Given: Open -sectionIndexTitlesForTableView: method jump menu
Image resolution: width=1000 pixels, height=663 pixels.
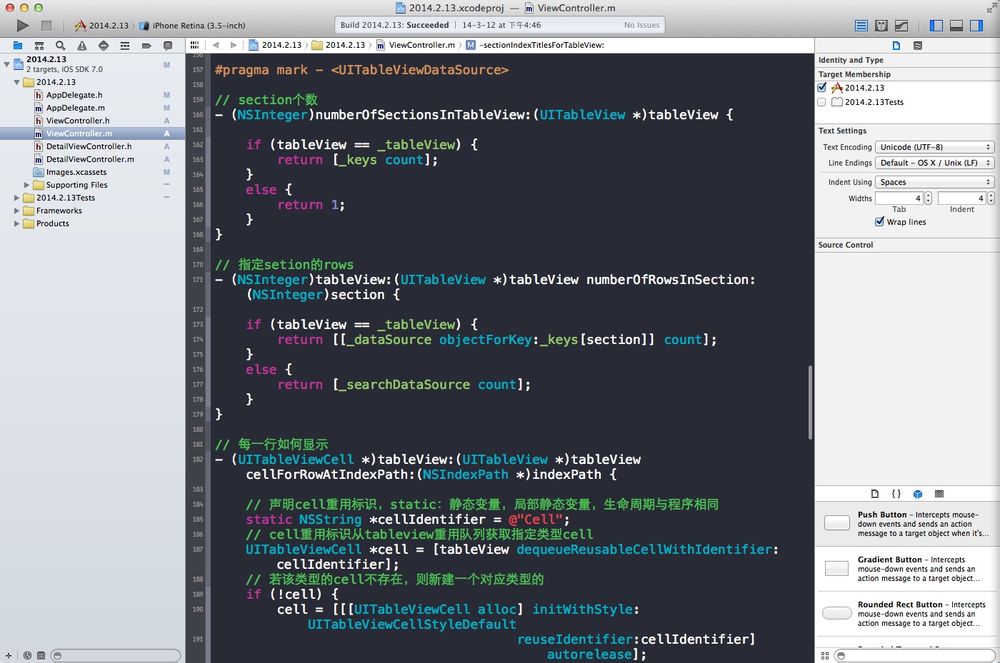Looking at the screenshot, I should click(x=535, y=45).
